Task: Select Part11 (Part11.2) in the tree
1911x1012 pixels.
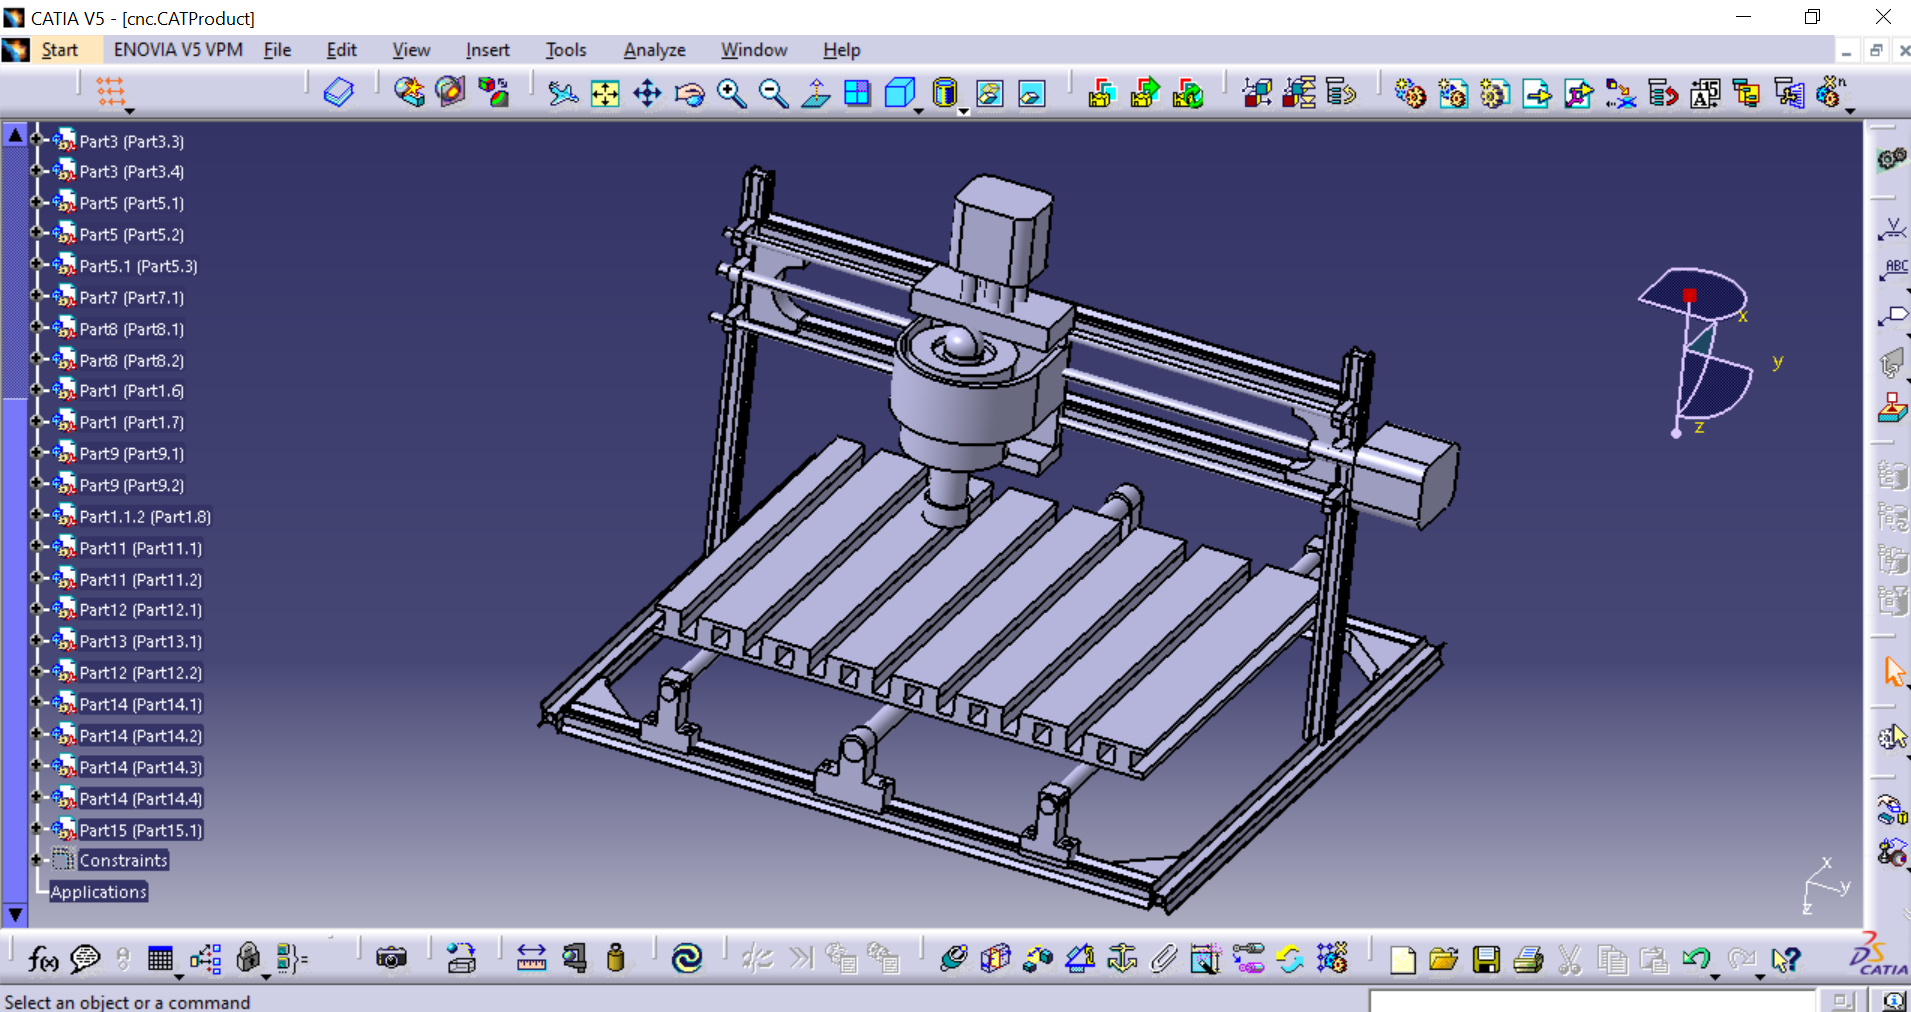Action: pos(141,579)
